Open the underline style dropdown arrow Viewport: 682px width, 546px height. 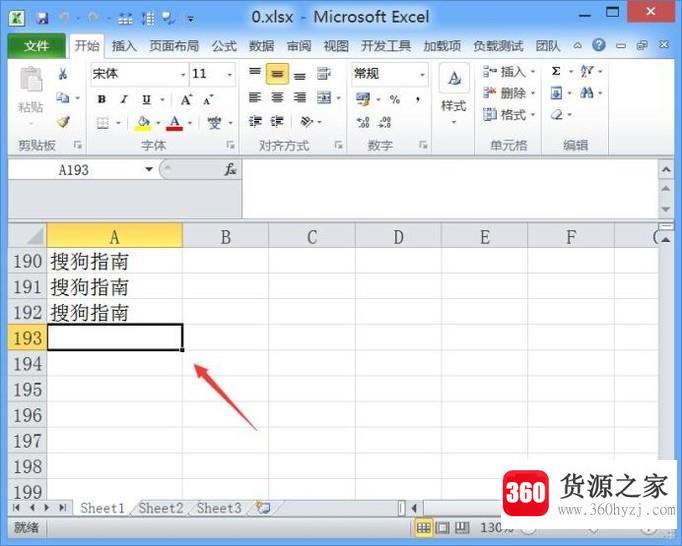click(x=162, y=100)
